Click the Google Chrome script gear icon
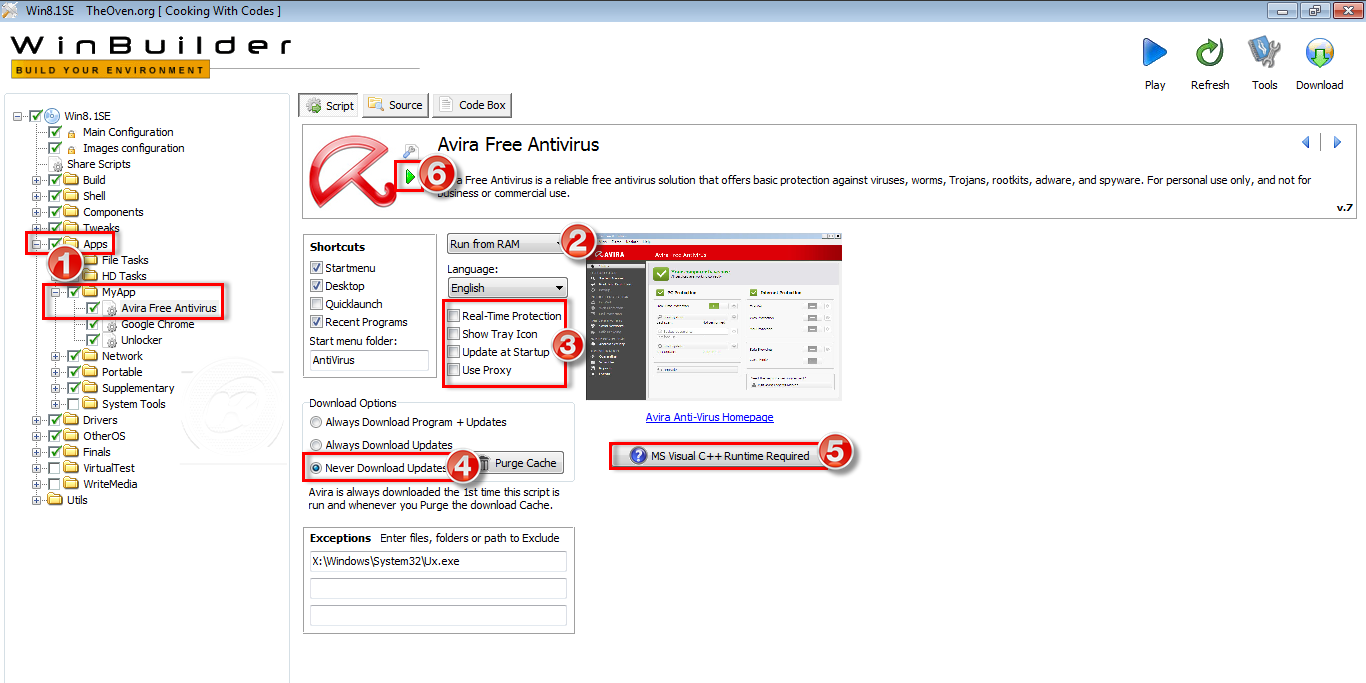Viewport: 1366px width, 683px height. (x=111, y=324)
